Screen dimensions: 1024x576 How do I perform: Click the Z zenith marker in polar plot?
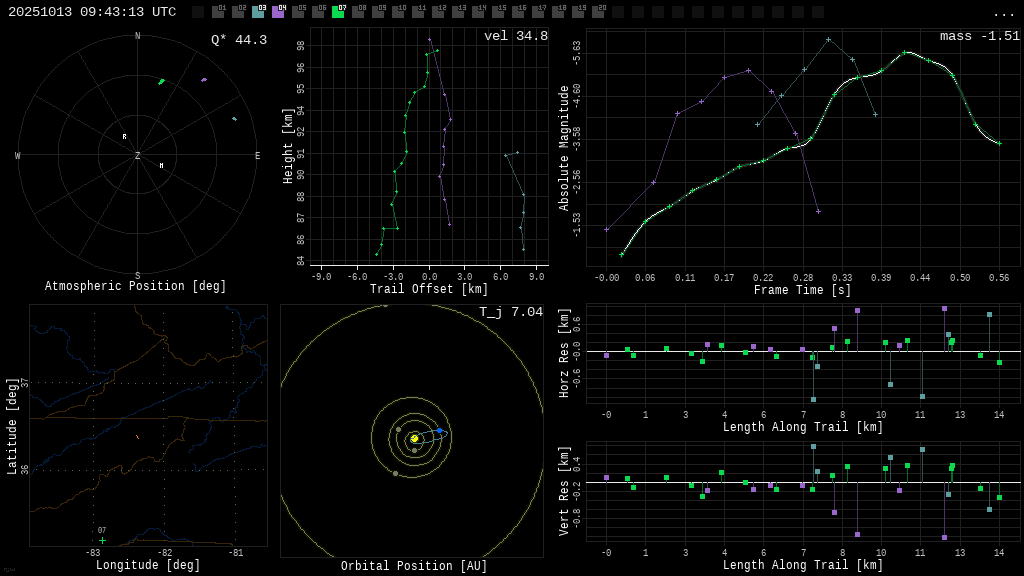point(138,156)
